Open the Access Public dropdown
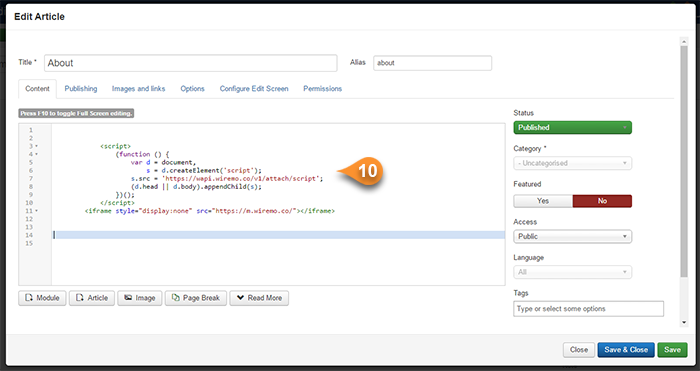Screen dimensions: 700x371 coord(572,237)
